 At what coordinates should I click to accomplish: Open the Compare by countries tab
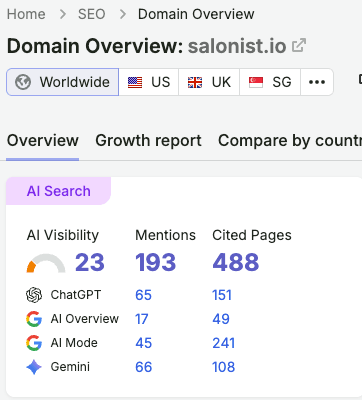290,141
